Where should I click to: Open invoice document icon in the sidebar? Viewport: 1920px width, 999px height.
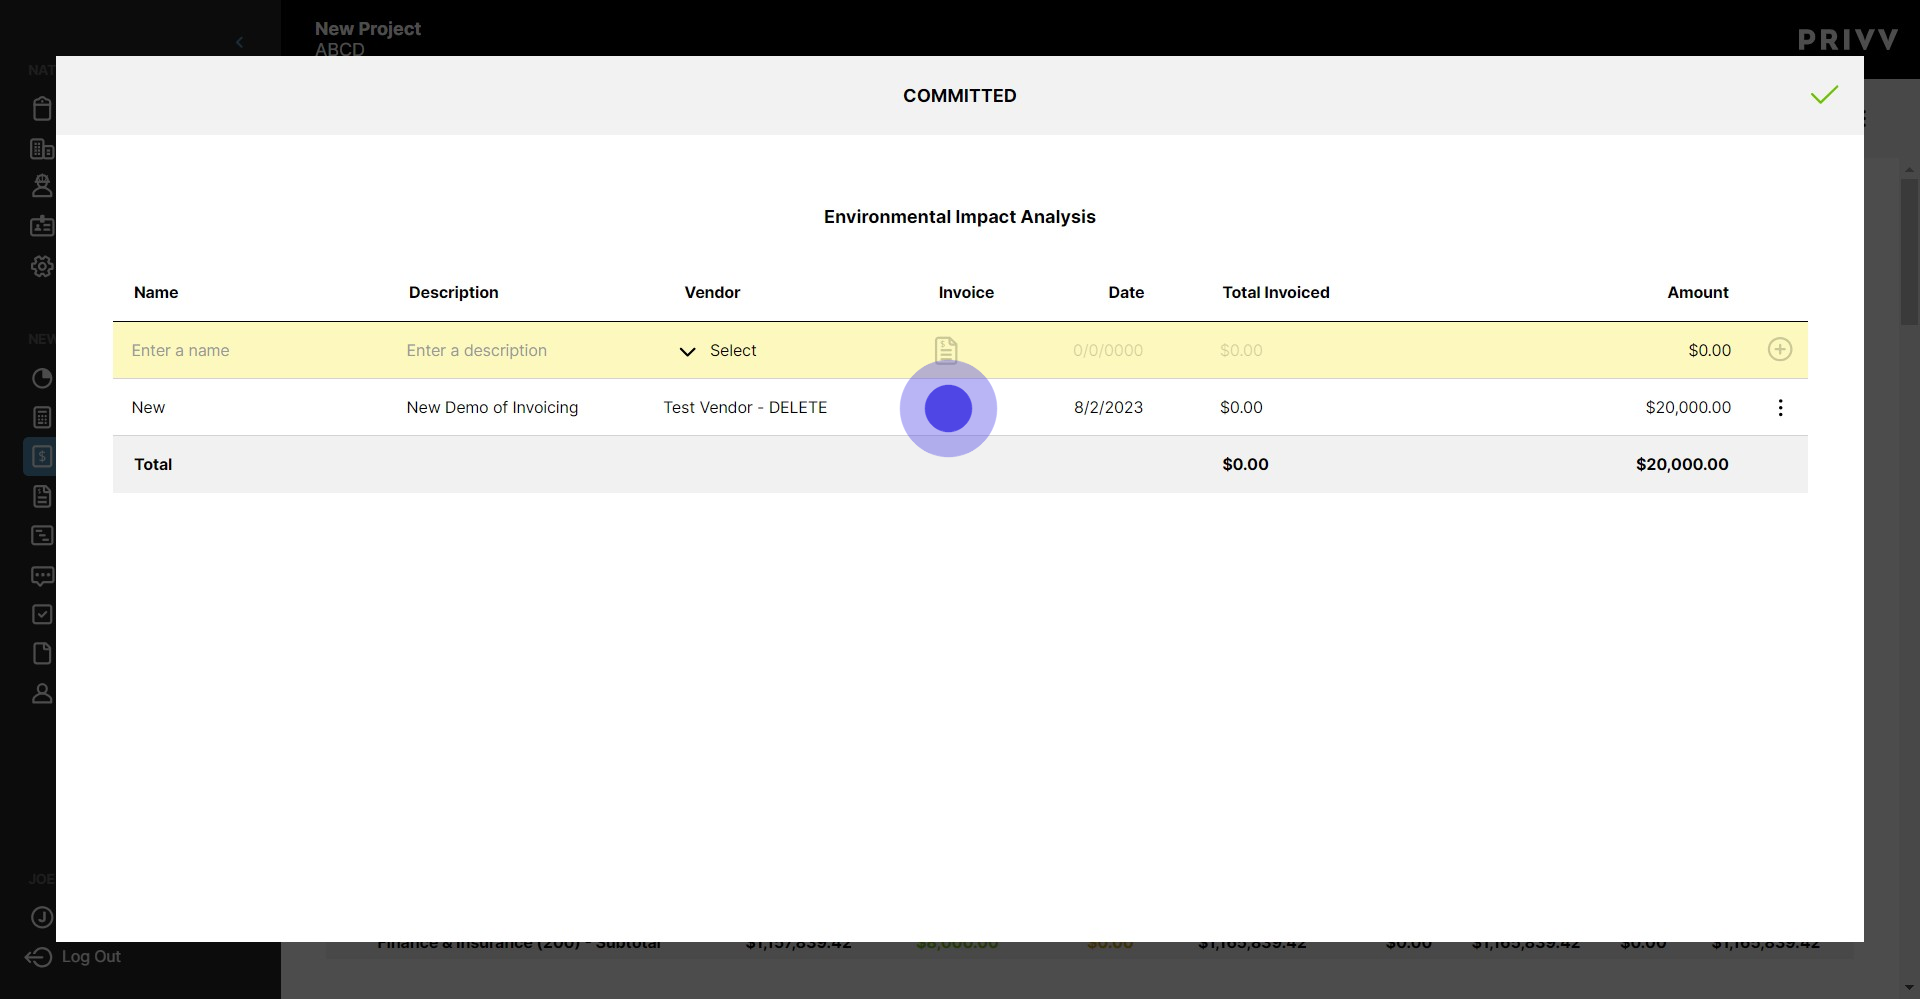[42, 496]
